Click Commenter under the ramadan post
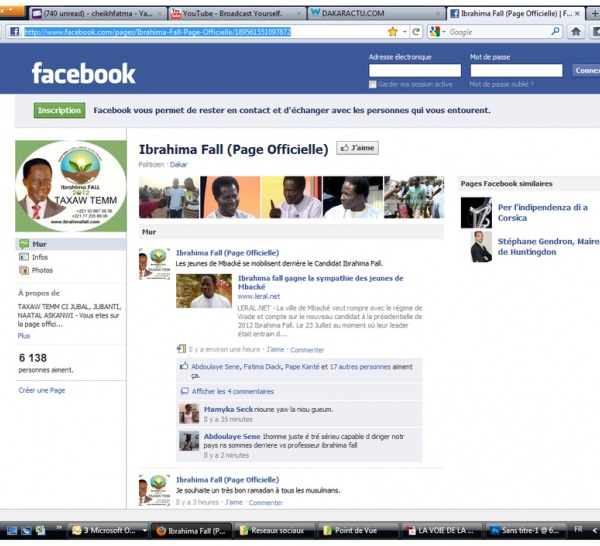Image resolution: width=600 pixels, height=546 pixels. [266, 502]
